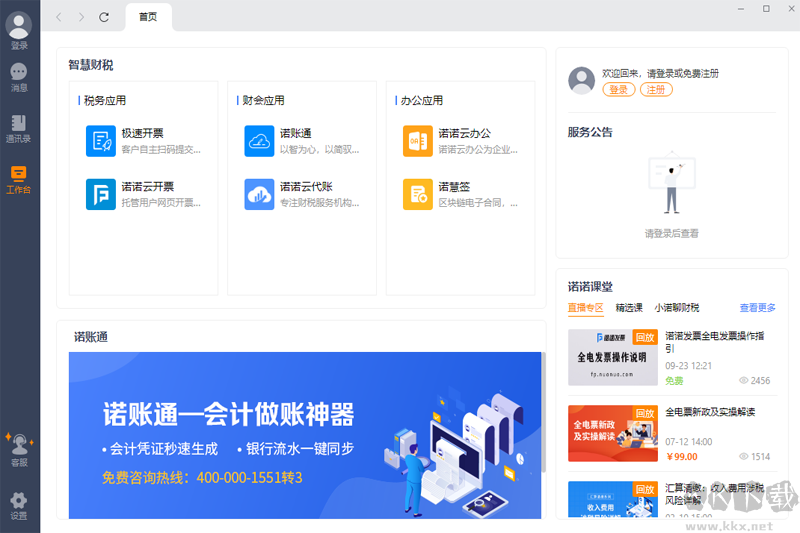Click the 智慧财税 heading
800x533 pixels.
click(91, 65)
